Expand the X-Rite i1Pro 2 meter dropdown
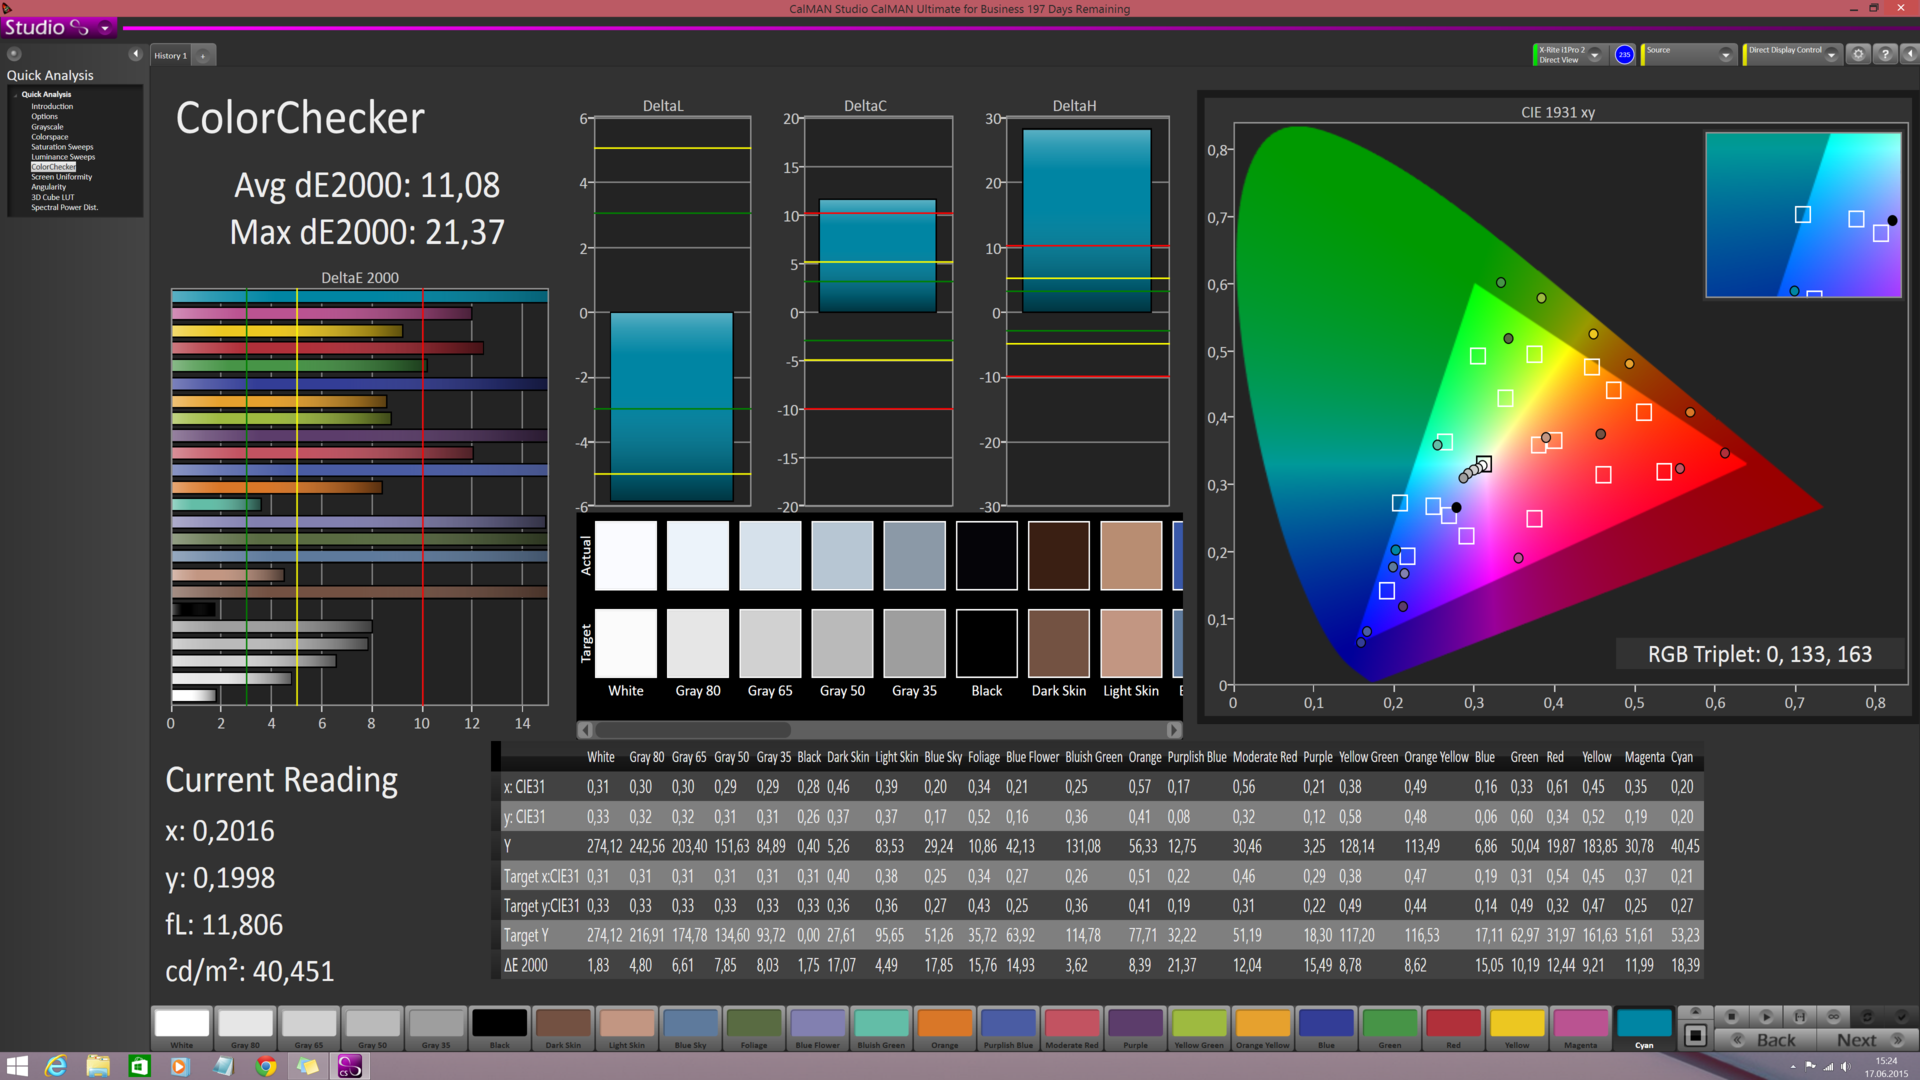 [1595, 55]
